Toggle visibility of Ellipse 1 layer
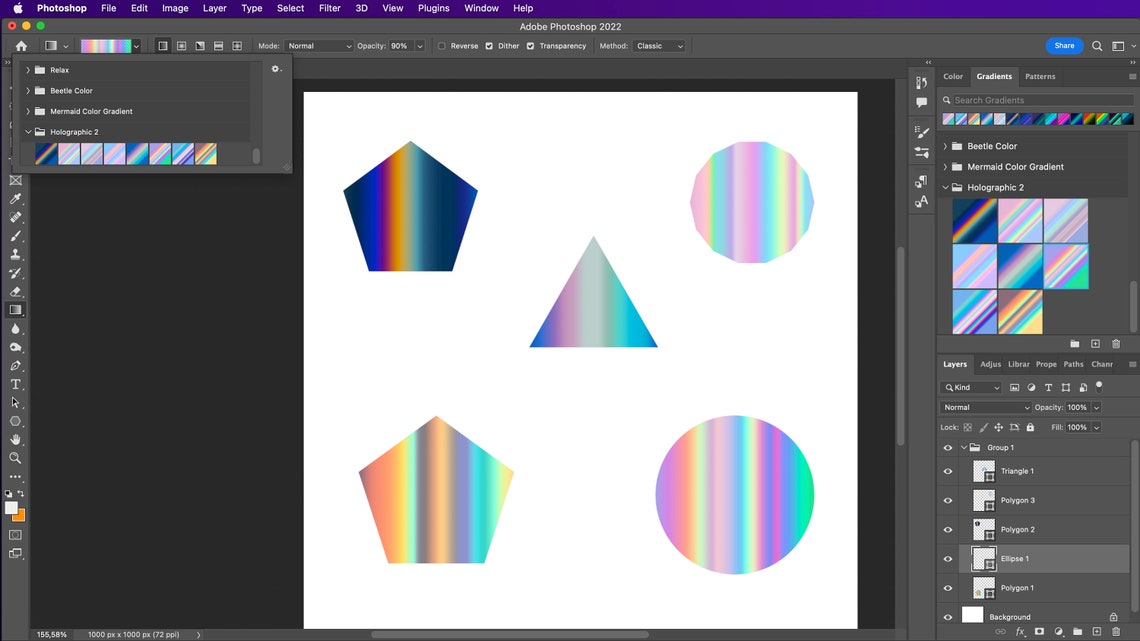Viewport: 1140px width, 641px height. [x=947, y=559]
